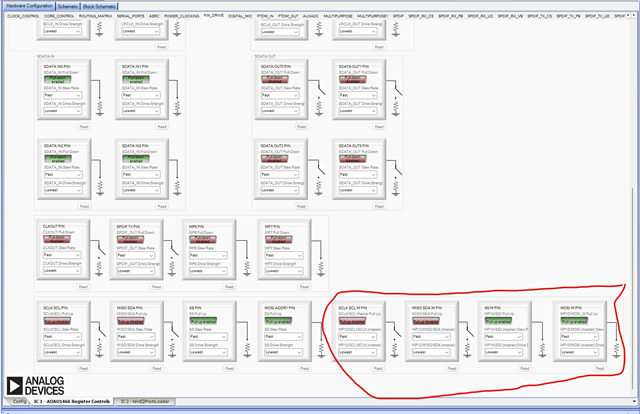The width and height of the screenshot is (640, 414).
Task: Toggle SDATA IN1 pin pull-down enabled
Action: (x=136, y=80)
